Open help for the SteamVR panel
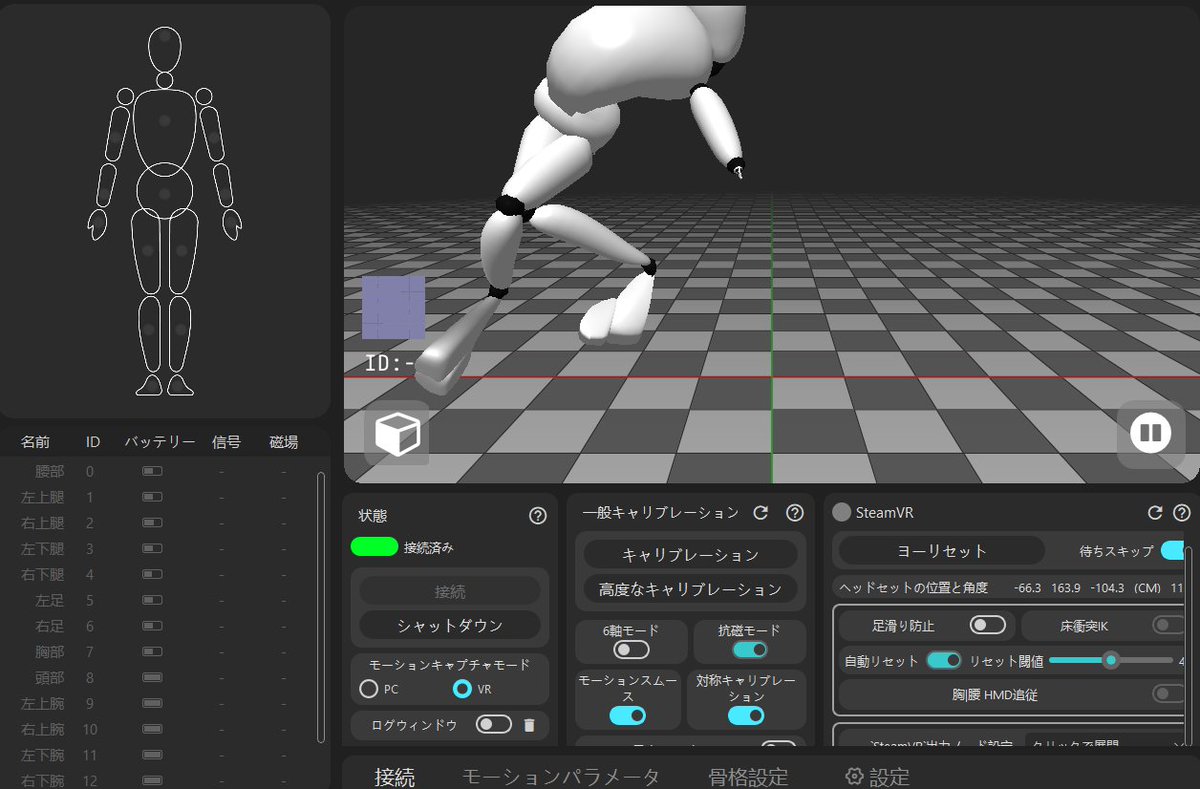This screenshot has height=789, width=1200. [1182, 513]
